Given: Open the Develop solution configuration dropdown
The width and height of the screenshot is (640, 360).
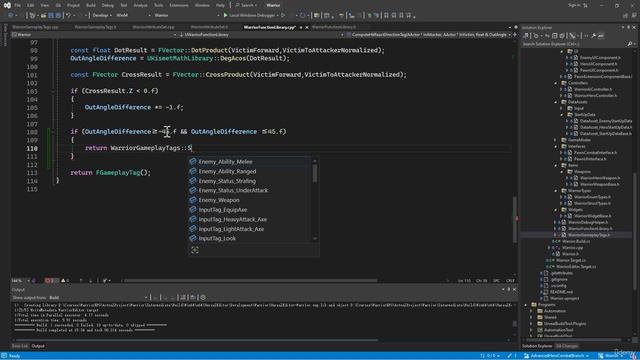Looking at the screenshot, I should coord(102,15).
